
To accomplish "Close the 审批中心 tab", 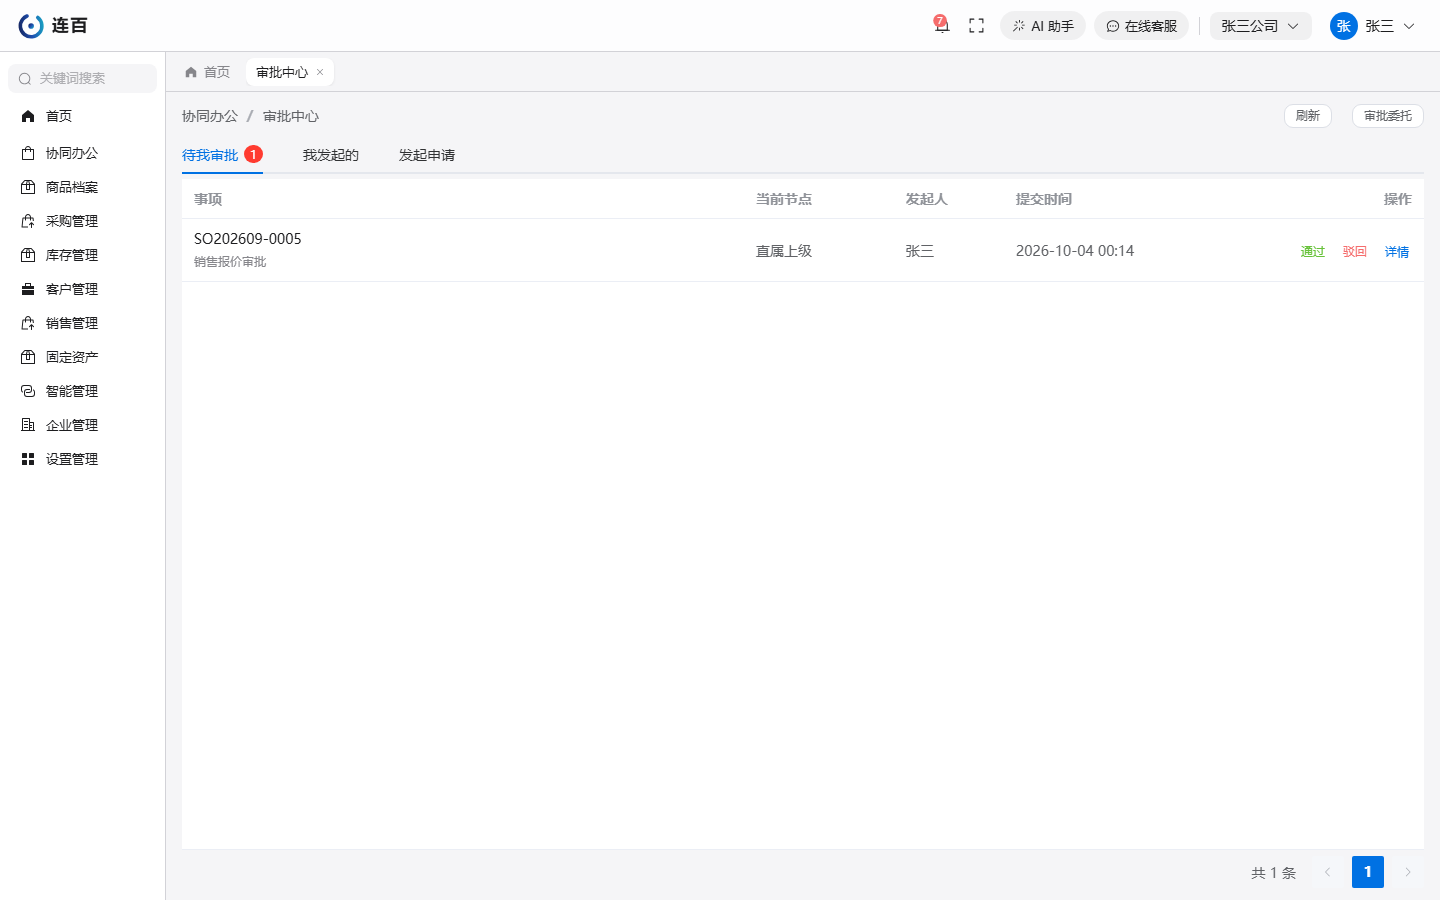I will click(320, 72).
